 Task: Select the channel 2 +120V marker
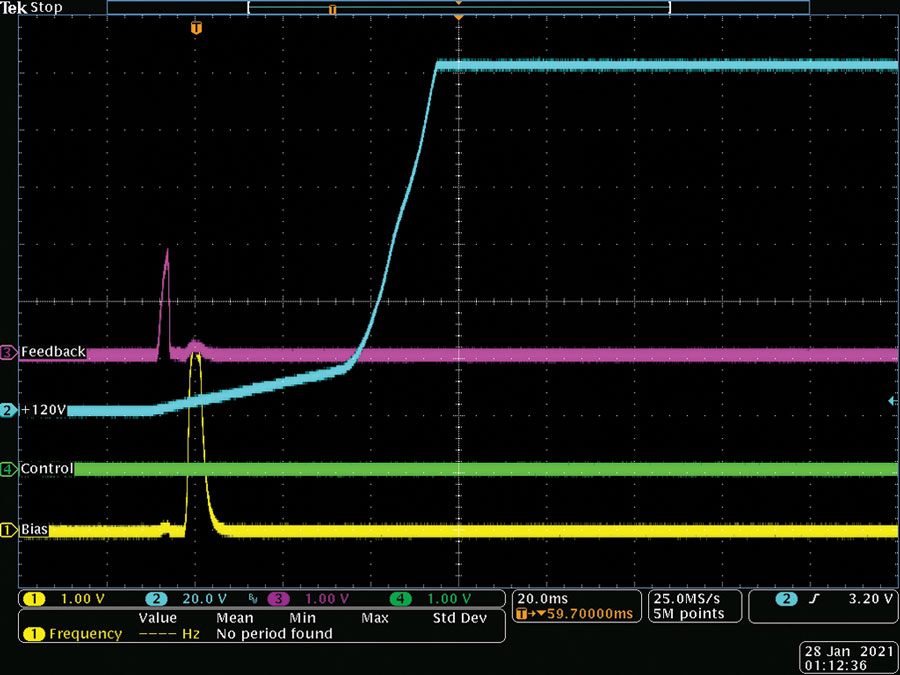point(9,410)
